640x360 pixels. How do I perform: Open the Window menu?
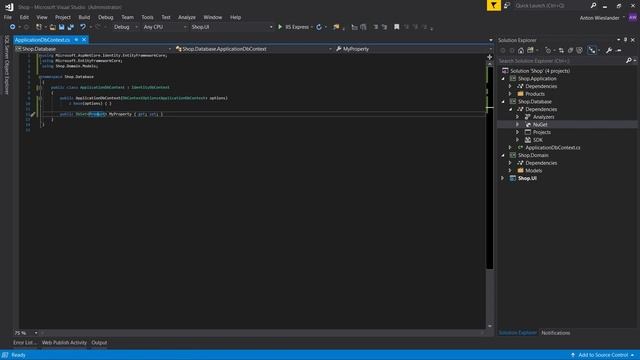213,17
